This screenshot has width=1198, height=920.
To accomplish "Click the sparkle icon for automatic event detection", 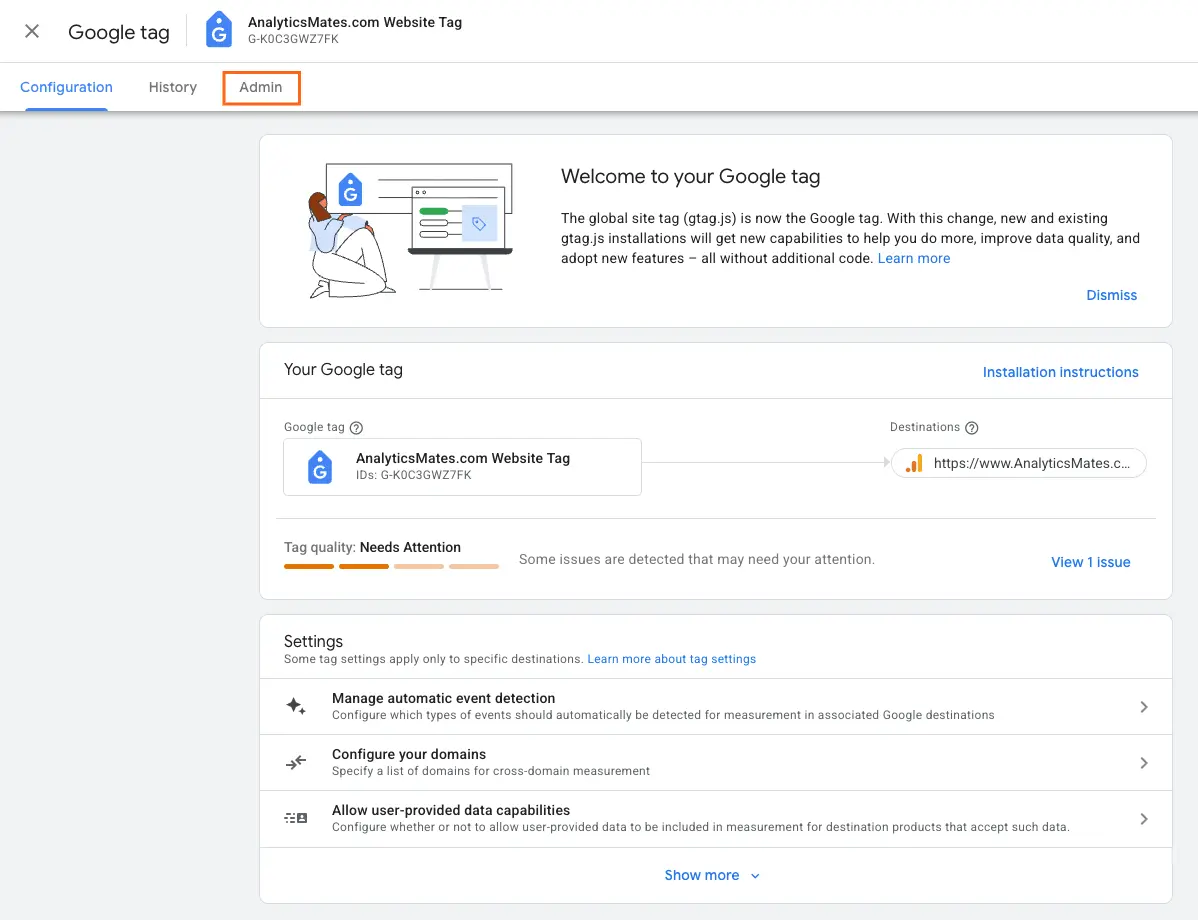I will pos(296,706).
